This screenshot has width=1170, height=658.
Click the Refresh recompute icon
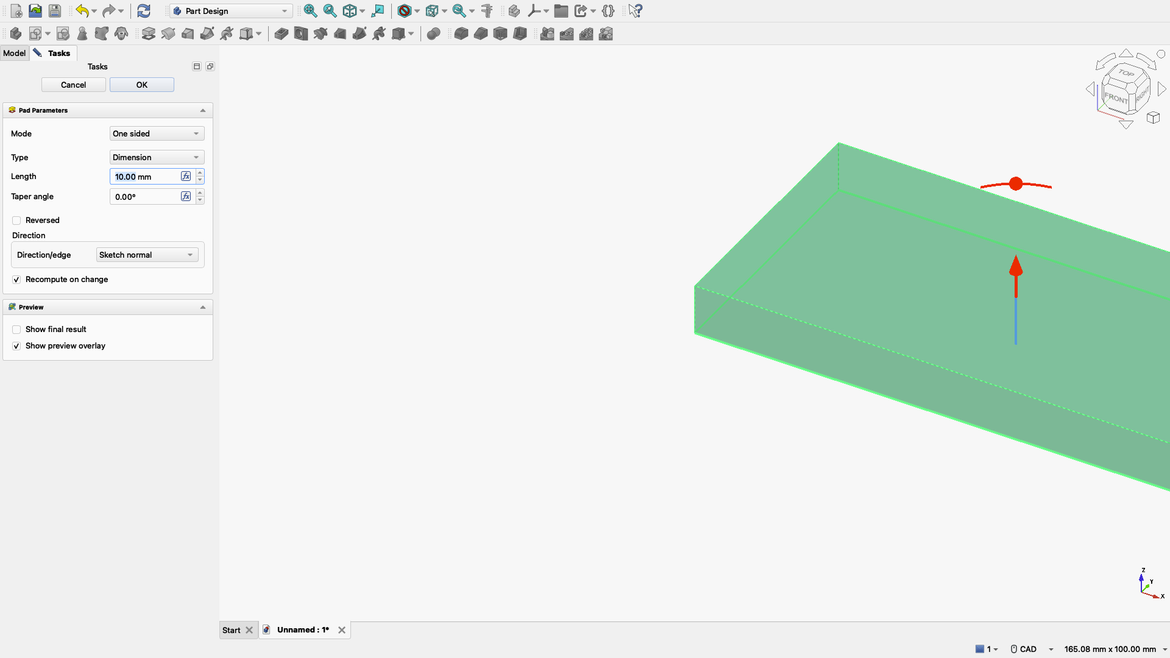pos(143,10)
